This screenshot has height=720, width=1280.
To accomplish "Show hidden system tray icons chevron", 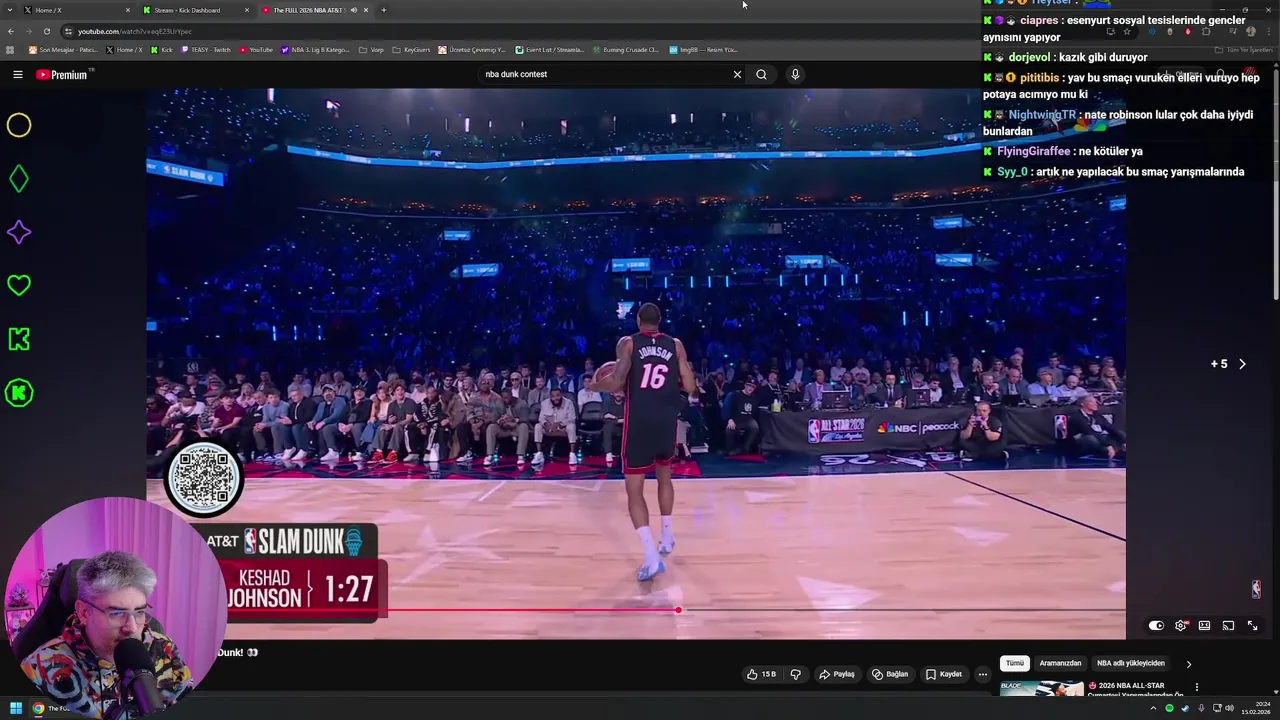I will (1153, 708).
